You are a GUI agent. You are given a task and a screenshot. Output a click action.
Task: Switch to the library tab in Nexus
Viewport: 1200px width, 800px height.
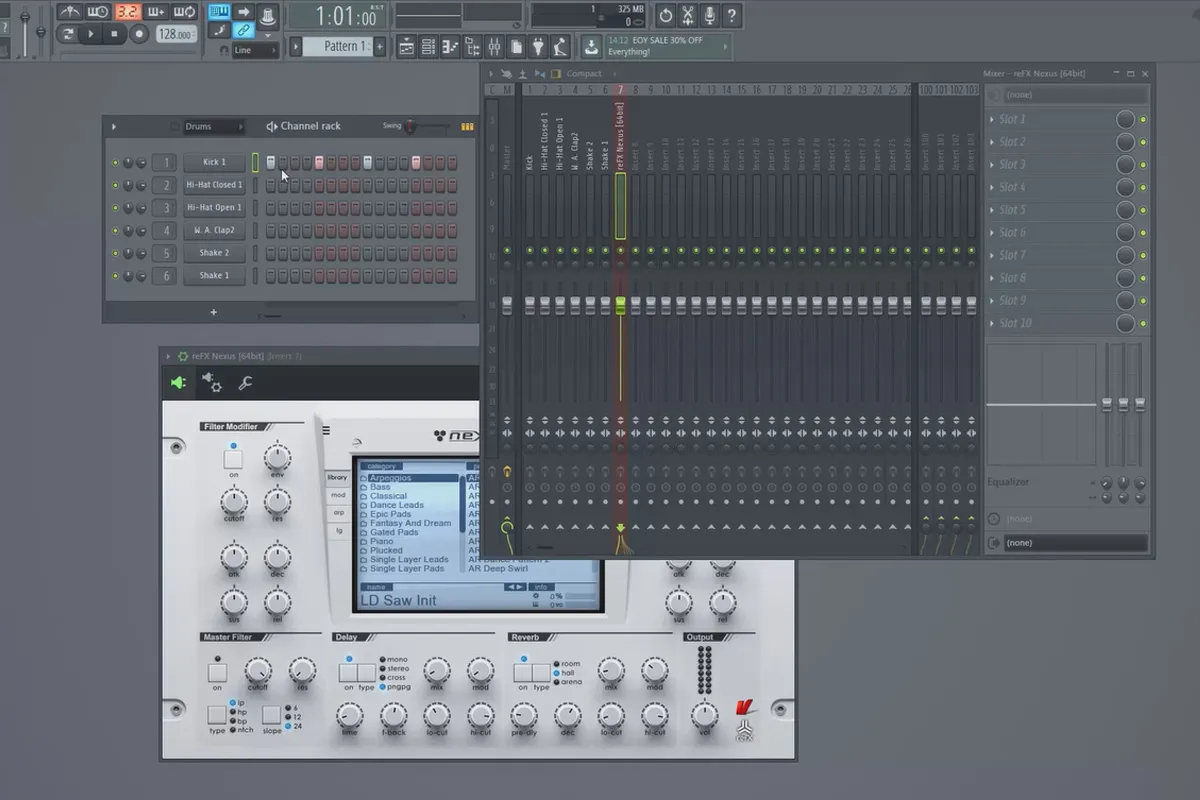coord(338,477)
